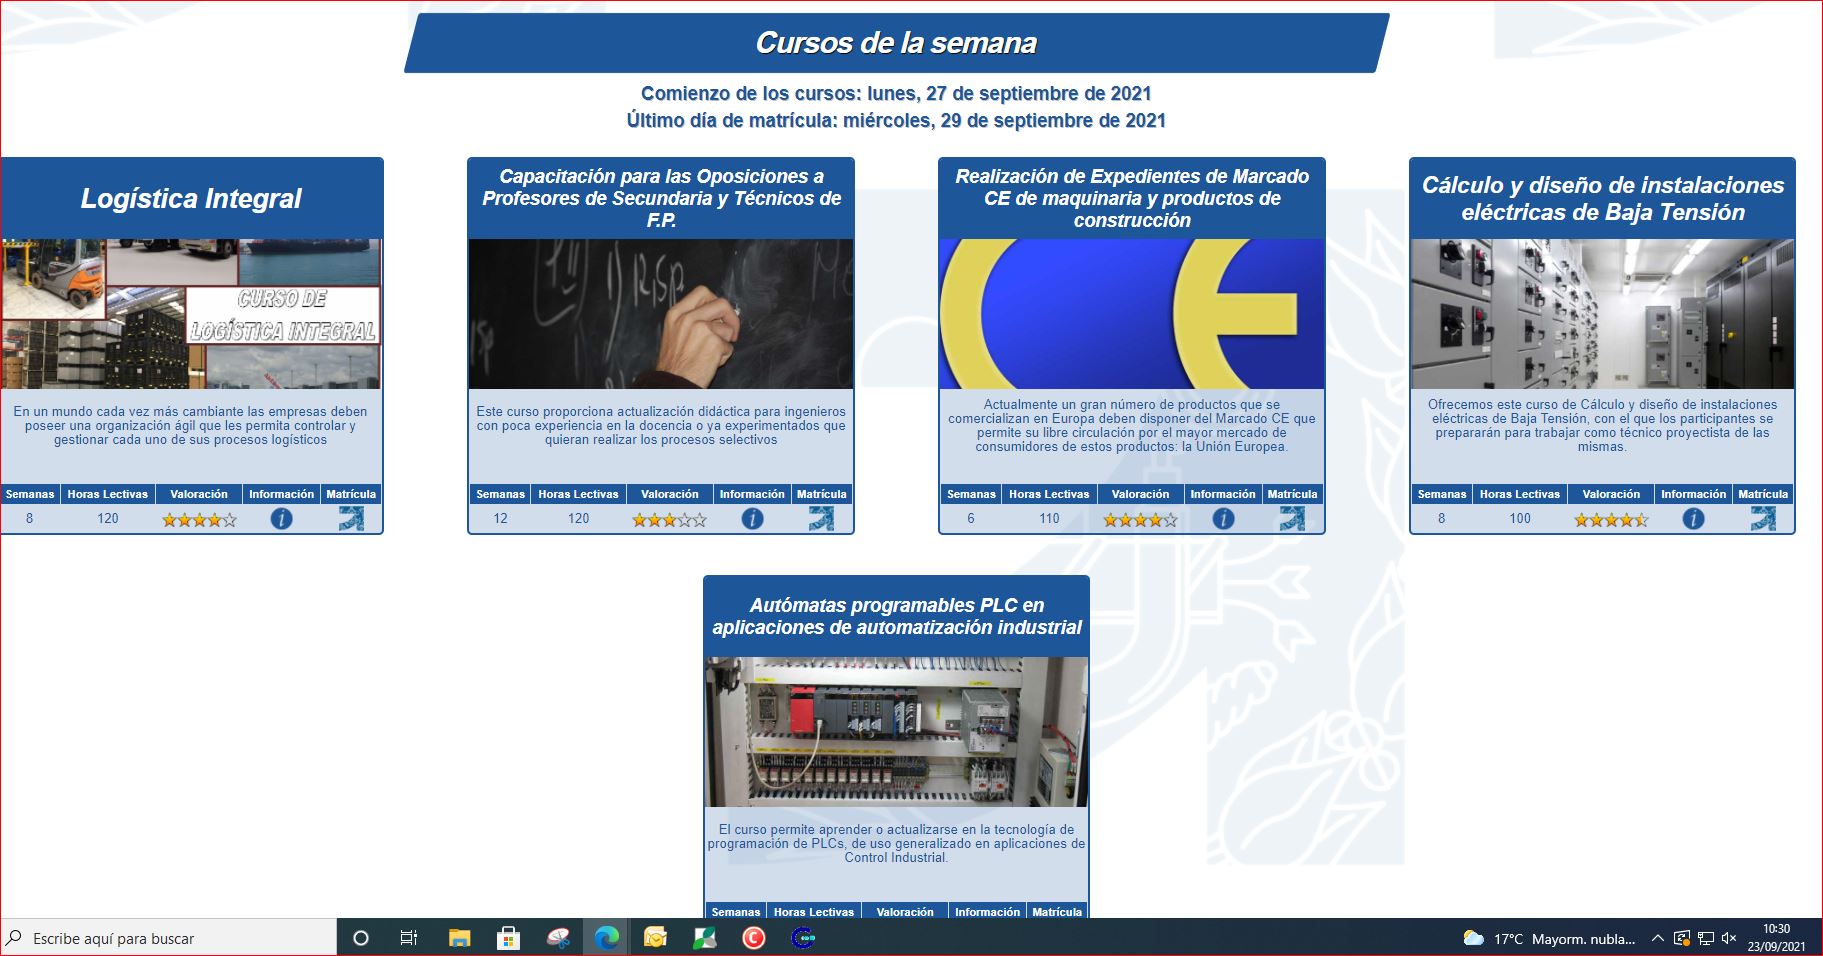Show hidden system tray icons

pyautogui.click(x=1658, y=938)
